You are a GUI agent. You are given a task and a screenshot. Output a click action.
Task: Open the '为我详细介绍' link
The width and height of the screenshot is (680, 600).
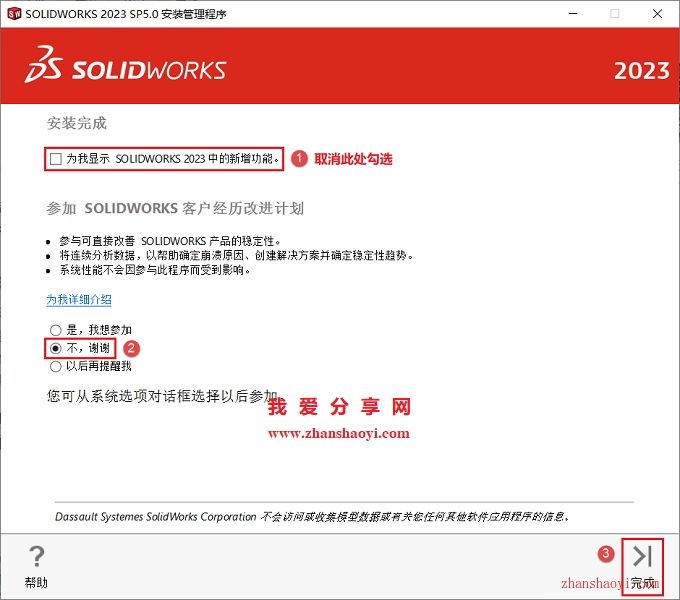point(79,300)
